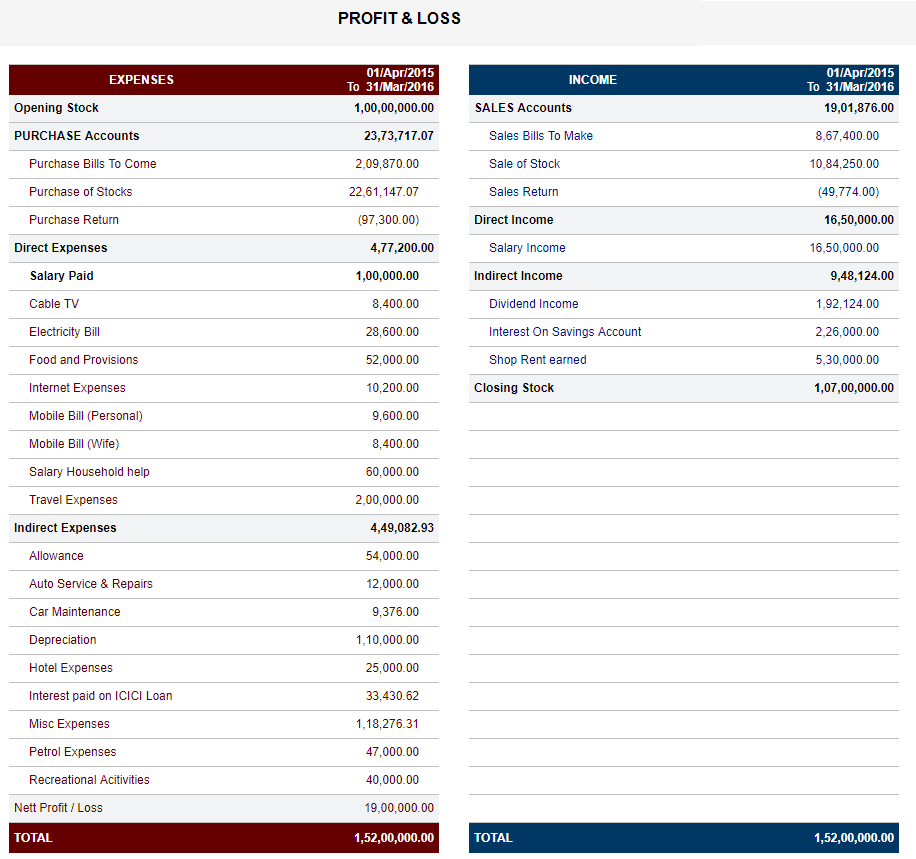Select the Purchase of Stocks entry
916x859 pixels.
(x=81, y=192)
